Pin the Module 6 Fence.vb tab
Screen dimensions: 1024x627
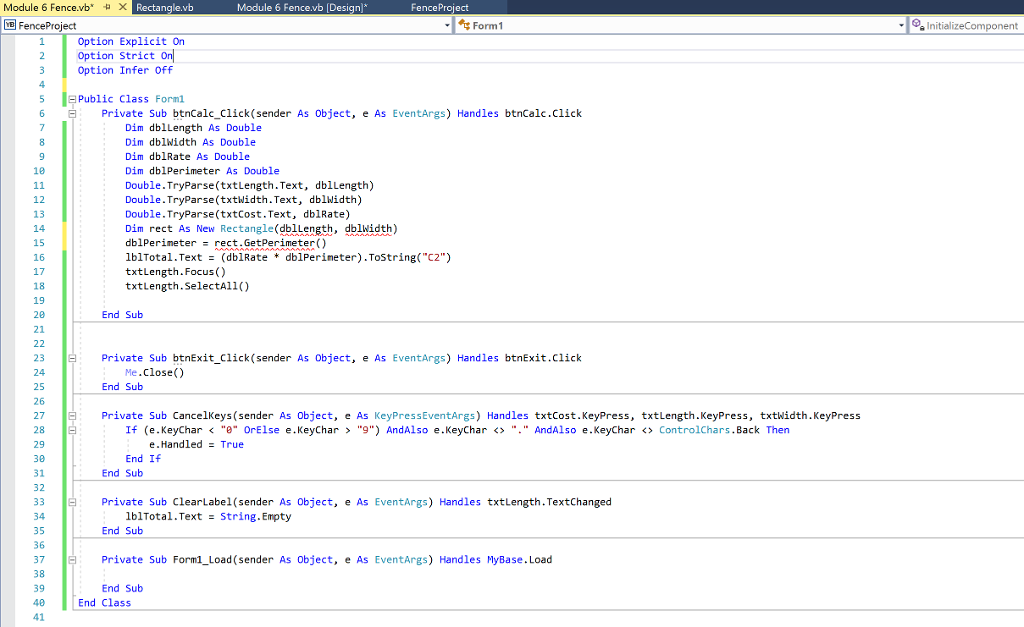pyautogui.click(x=107, y=7)
